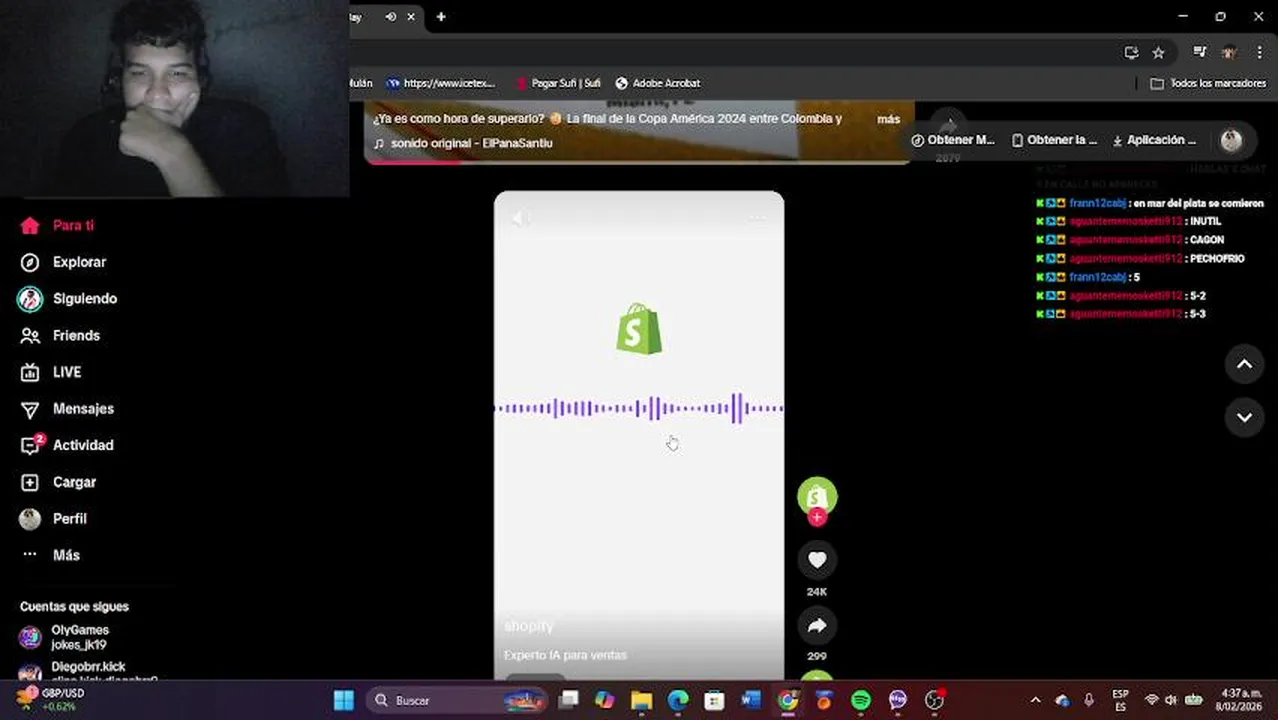The width and height of the screenshot is (1278, 720).
Task: Mute the browser tab via speaker icon
Action: pyautogui.click(x=391, y=16)
